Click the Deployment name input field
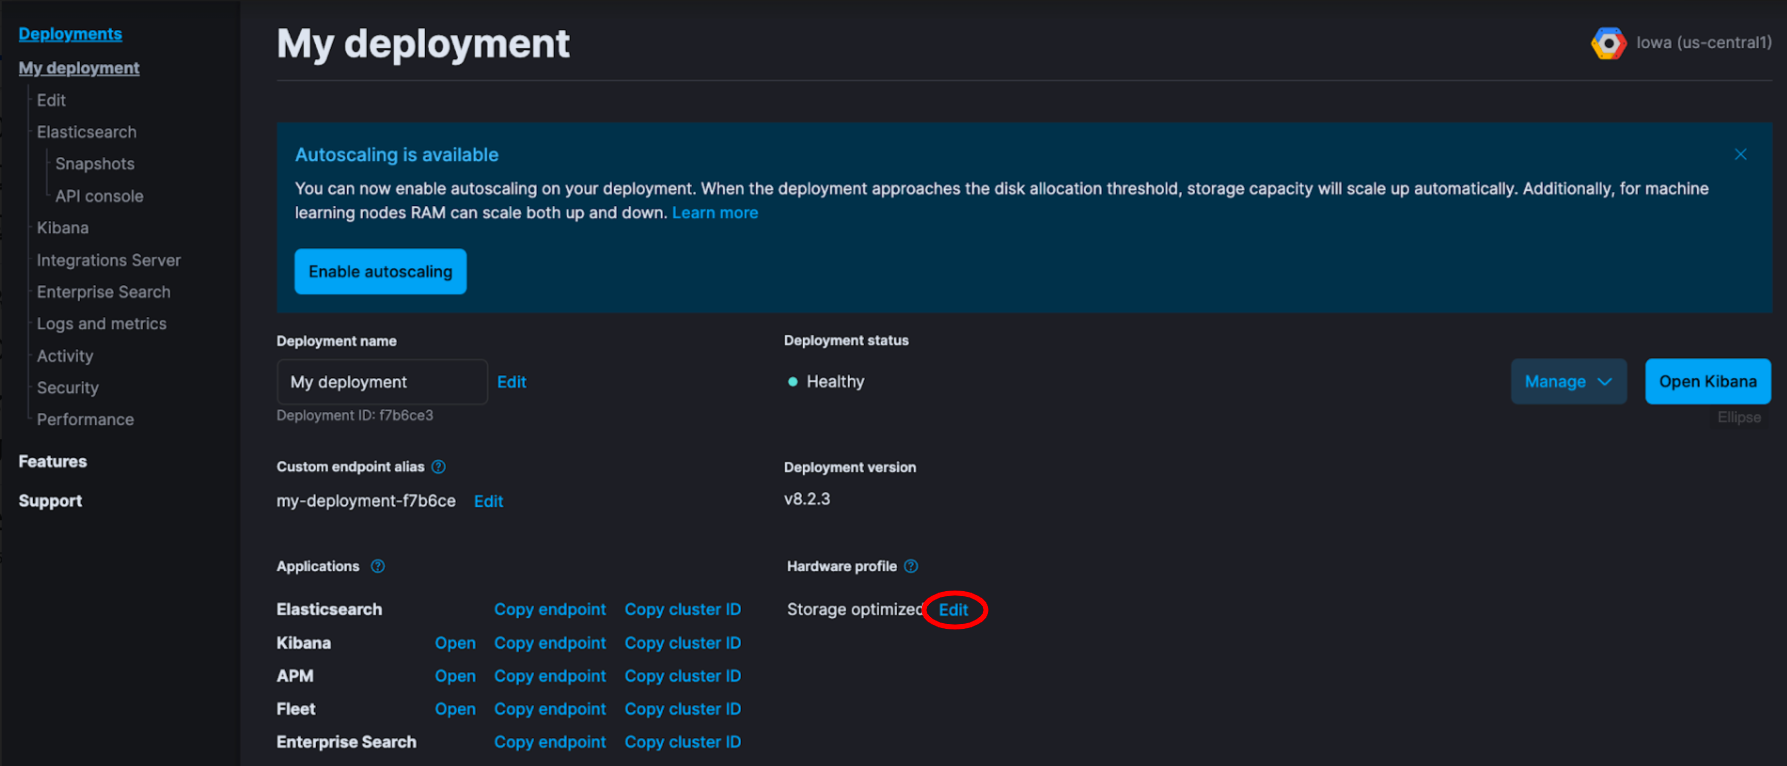This screenshot has height=766, width=1787. click(x=382, y=382)
